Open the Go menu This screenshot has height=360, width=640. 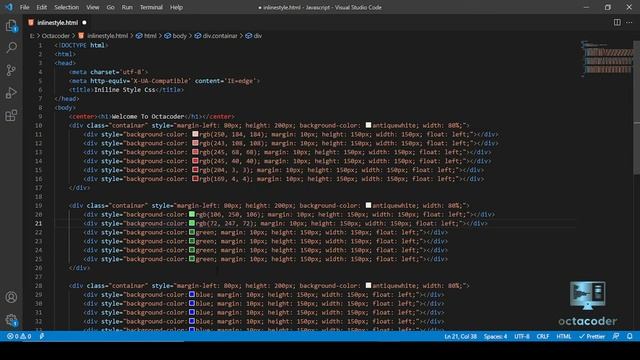[111, 7]
